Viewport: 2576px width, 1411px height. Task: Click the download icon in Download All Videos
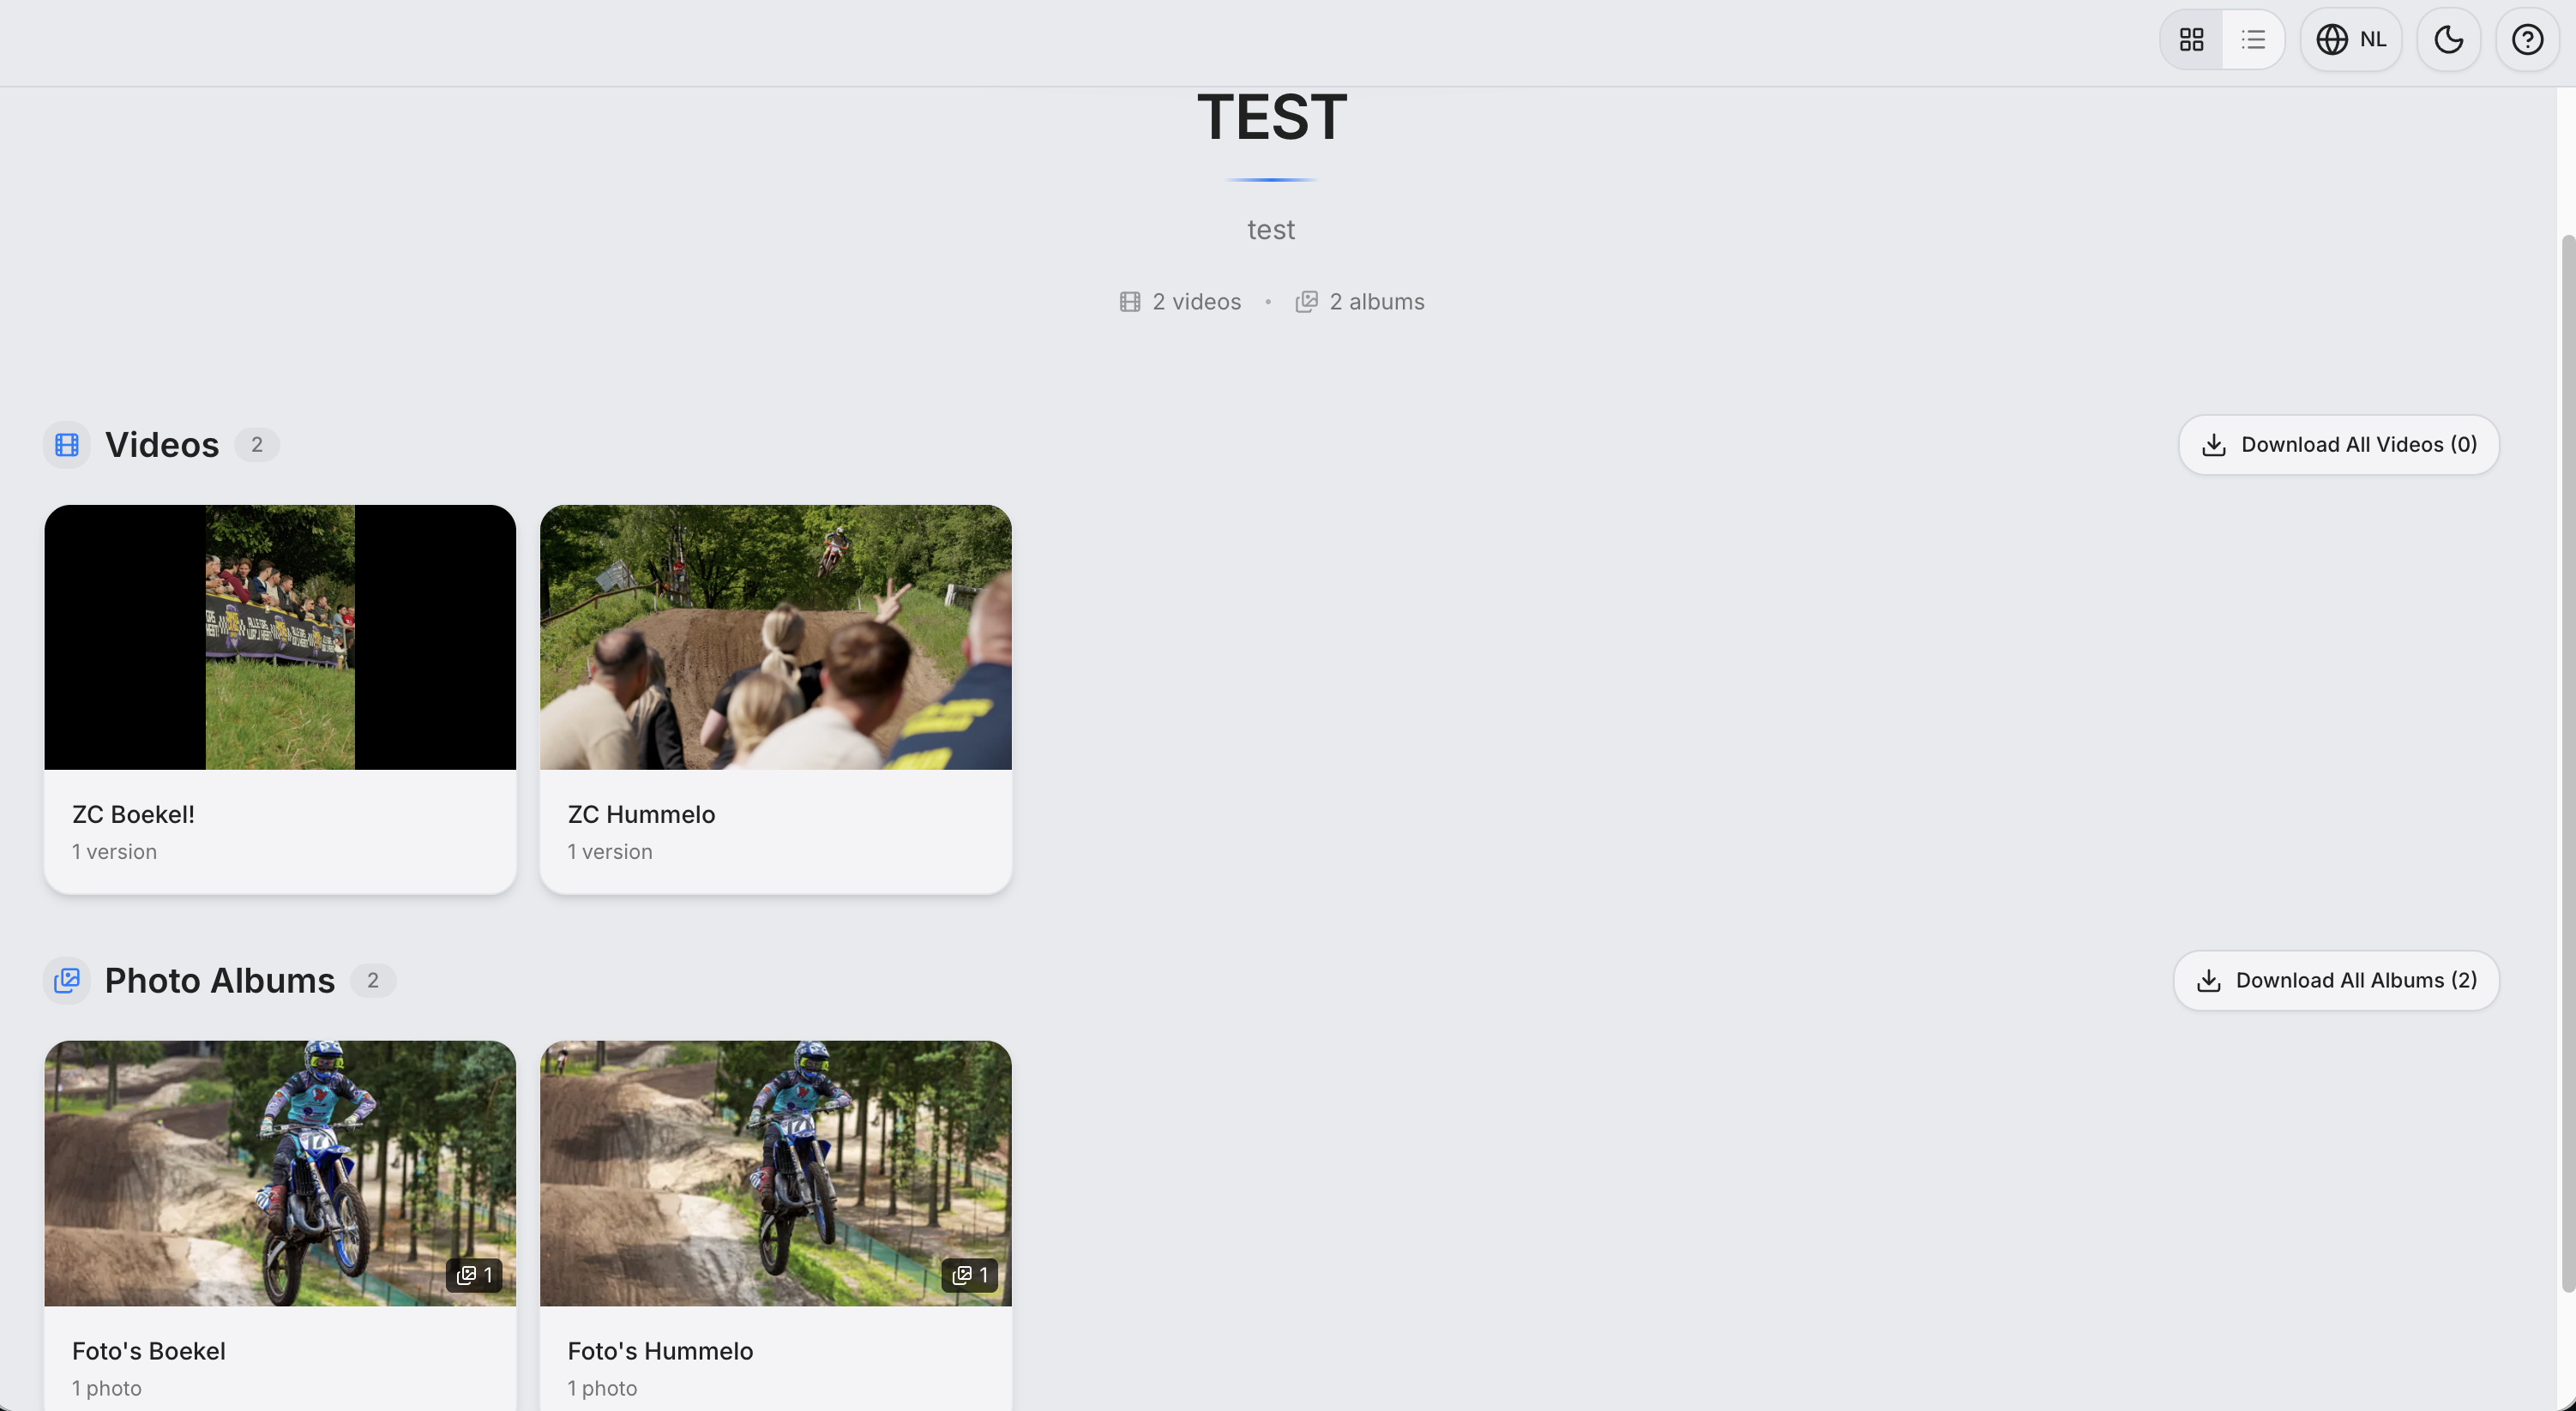(x=2214, y=445)
